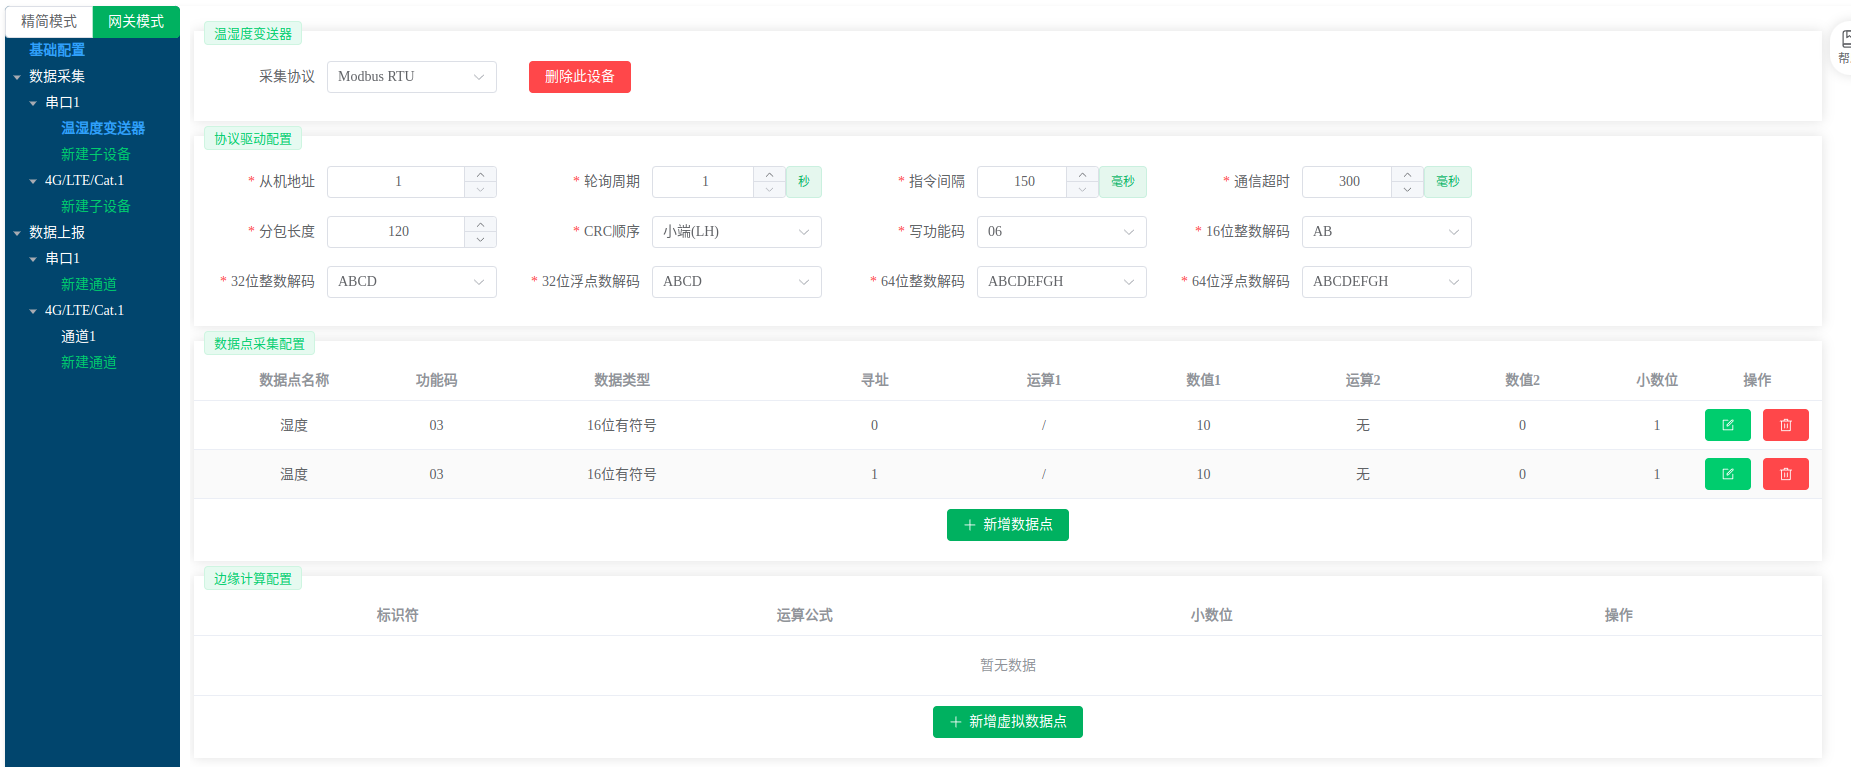The width and height of the screenshot is (1851, 767).
Task: Collapse the 数据上报 tree node
Action: (17, 233)
